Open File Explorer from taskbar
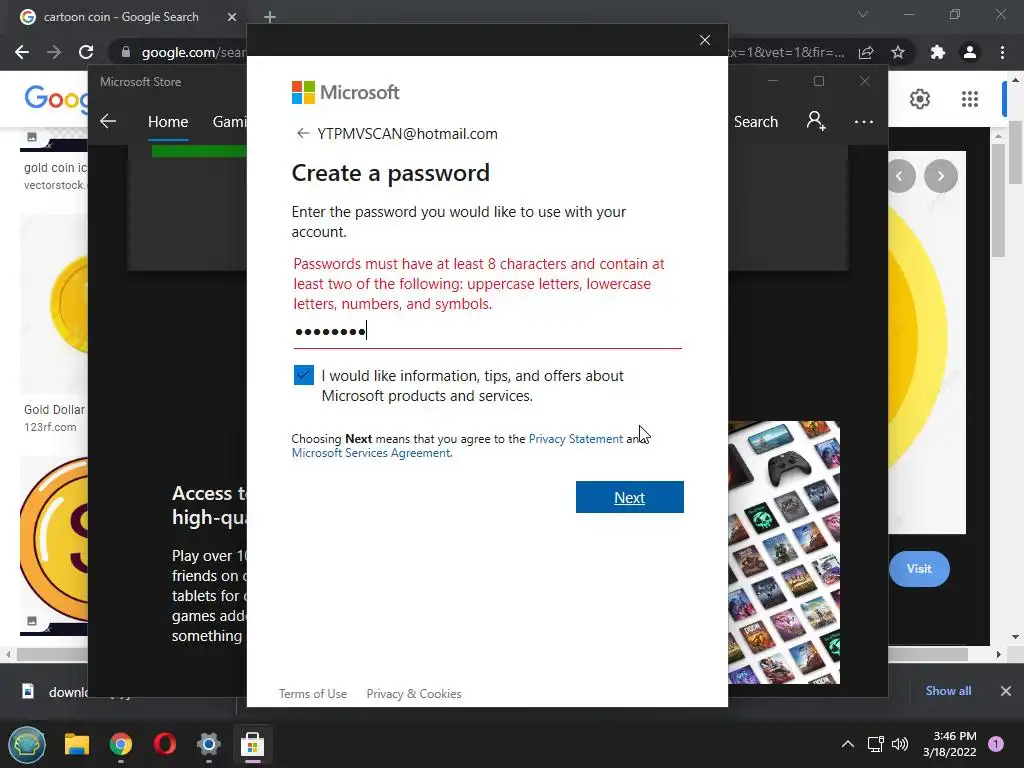The height and width of the screenshot is (768, 1024). coord(76,744)
